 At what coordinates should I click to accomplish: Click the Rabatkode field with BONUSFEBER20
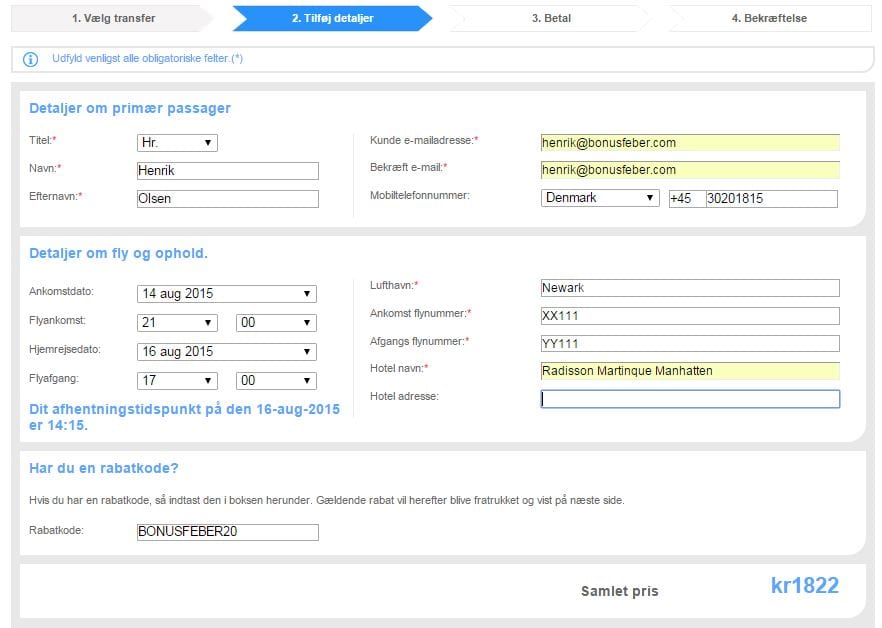[x=227, y=532]
